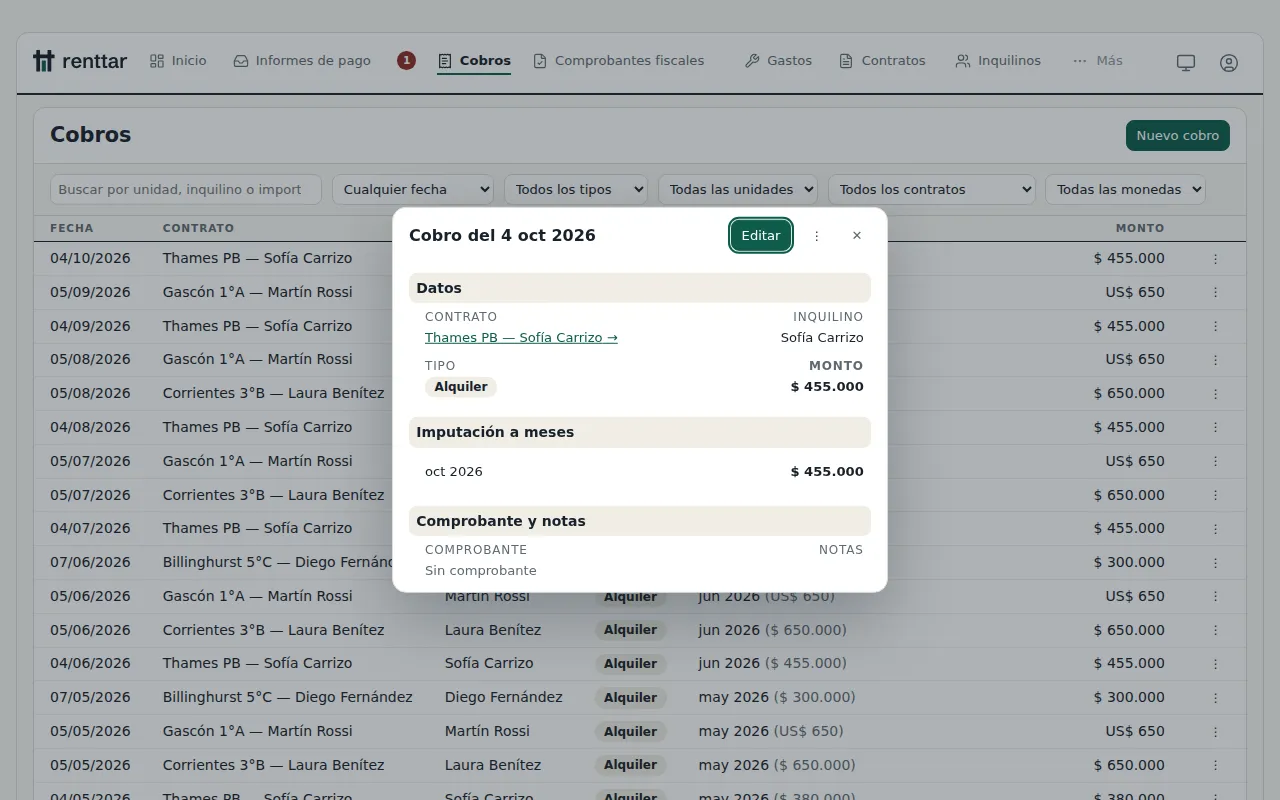Open row menu for 05/08/2026 Corrientes payment
Image resolution: width=1280 pixels, height=800 pixels.
[x=1216, y=394]
